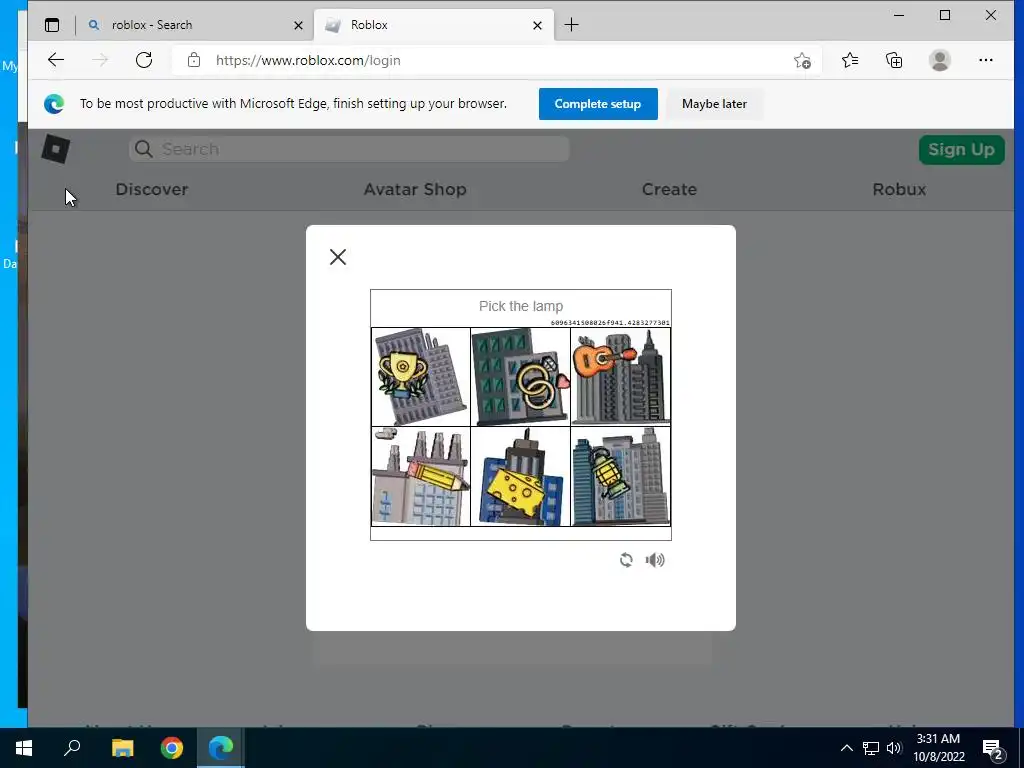This screenshot has height=768, width=1024.
Task: Reload the page with the refresh icon
Action: pyautogui.click(x=144, y=60)
